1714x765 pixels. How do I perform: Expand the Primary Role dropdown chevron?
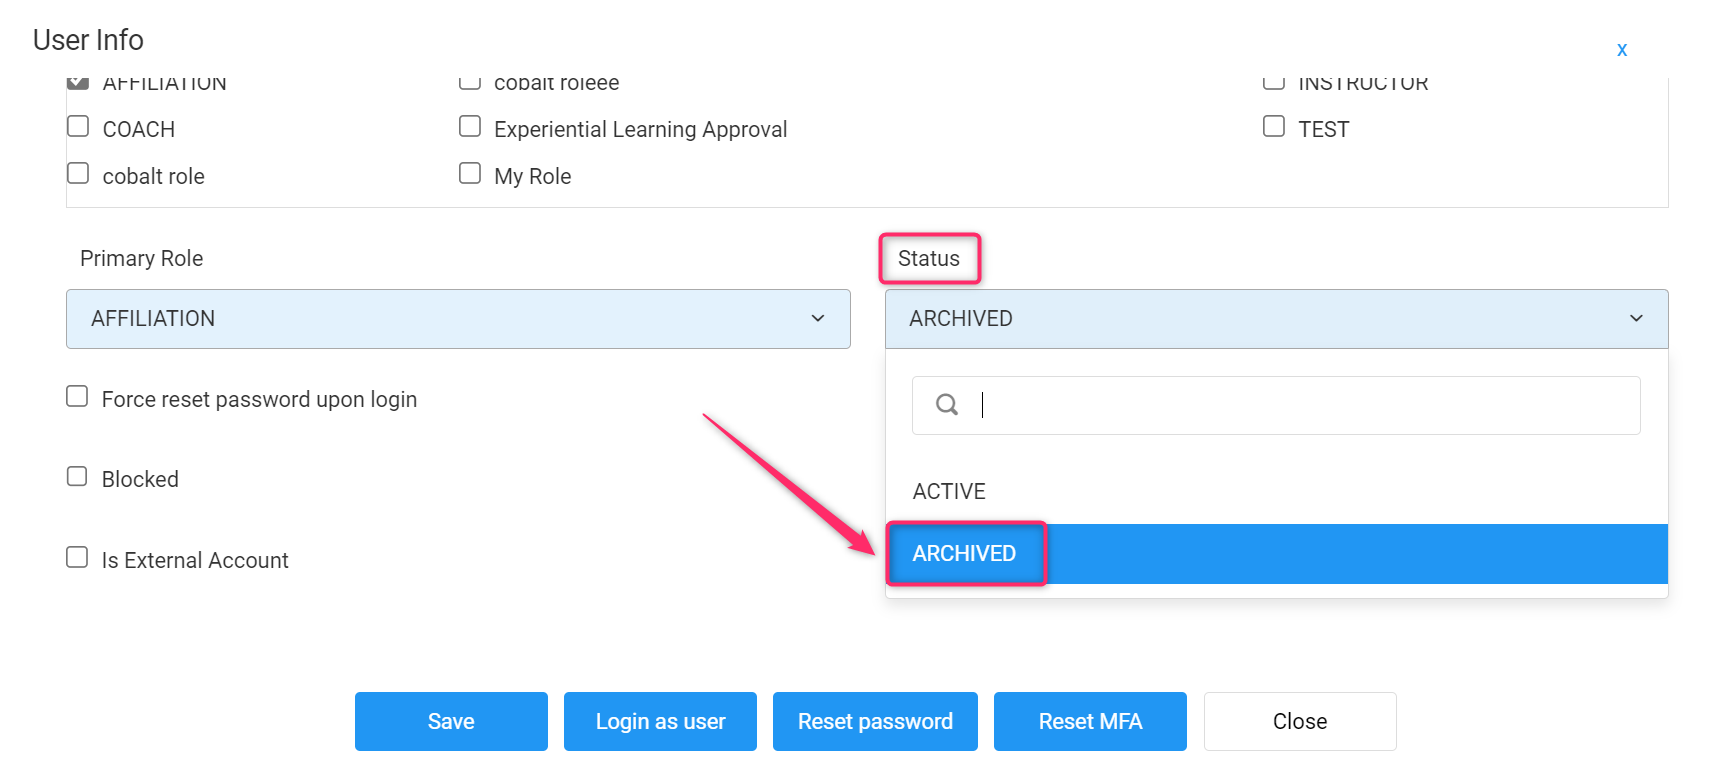817,318
